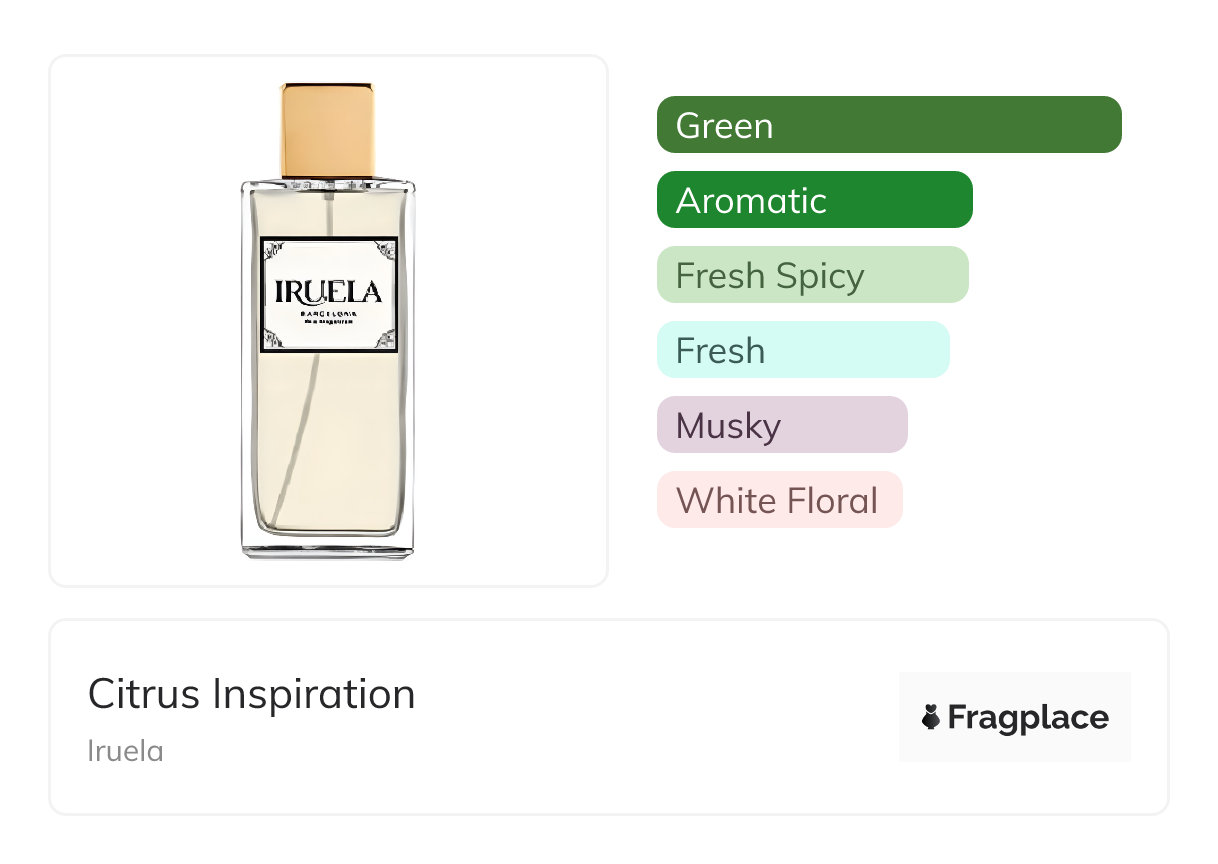The width and height of the screenshot is (1218, 864).
Task: Click the Fragplace perfume bottle logo icon
Action: pos(931,718)
